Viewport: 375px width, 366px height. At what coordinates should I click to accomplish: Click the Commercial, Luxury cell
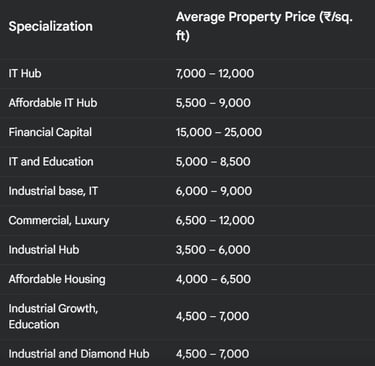pos(59,220)
